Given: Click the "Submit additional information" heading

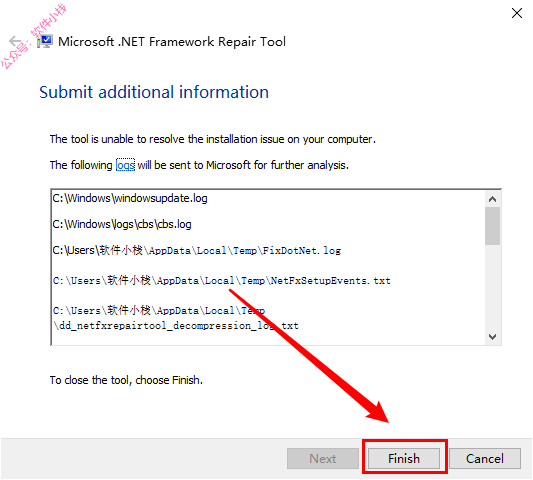Looking at the screenshot, I should click(x=154, y=92).
